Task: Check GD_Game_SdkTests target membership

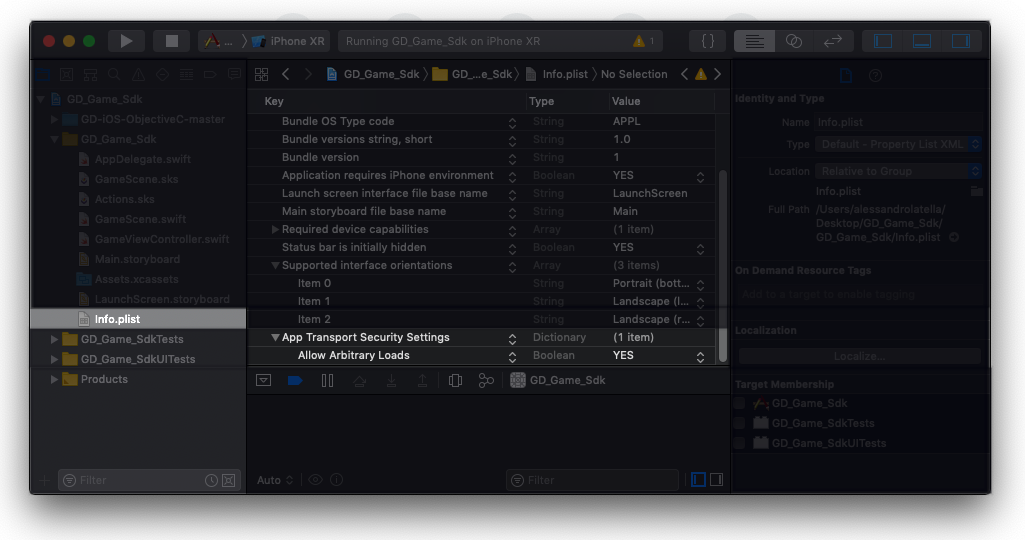Action: (x=739, y=423)
